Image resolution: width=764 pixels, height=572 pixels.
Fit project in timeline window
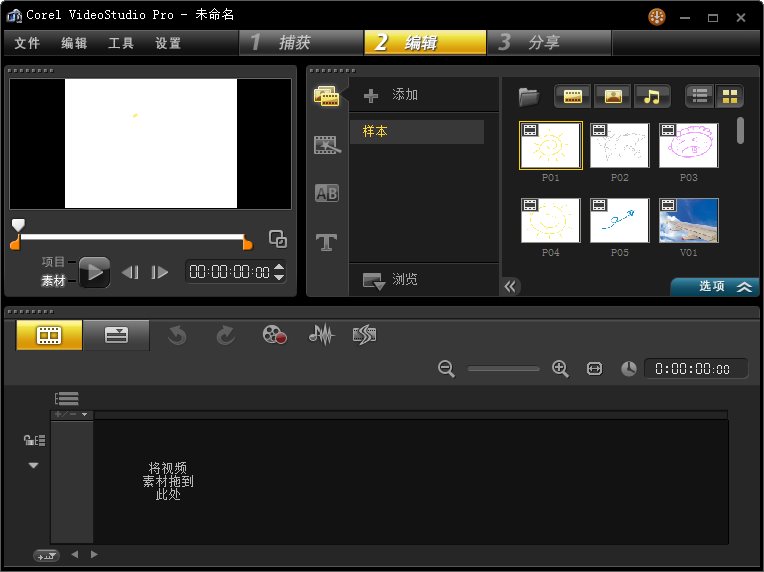pyautogui.click(x=595, y=369)
